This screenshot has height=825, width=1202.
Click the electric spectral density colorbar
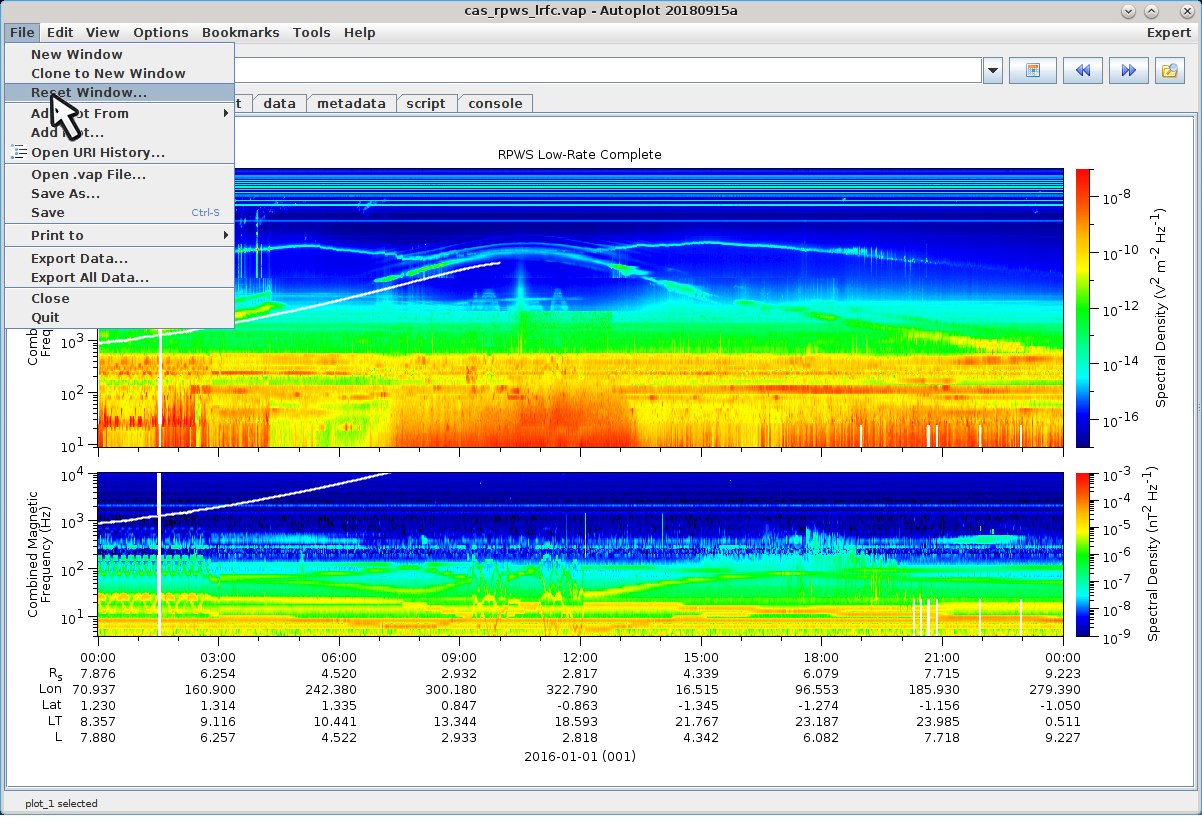point(1083,307)
